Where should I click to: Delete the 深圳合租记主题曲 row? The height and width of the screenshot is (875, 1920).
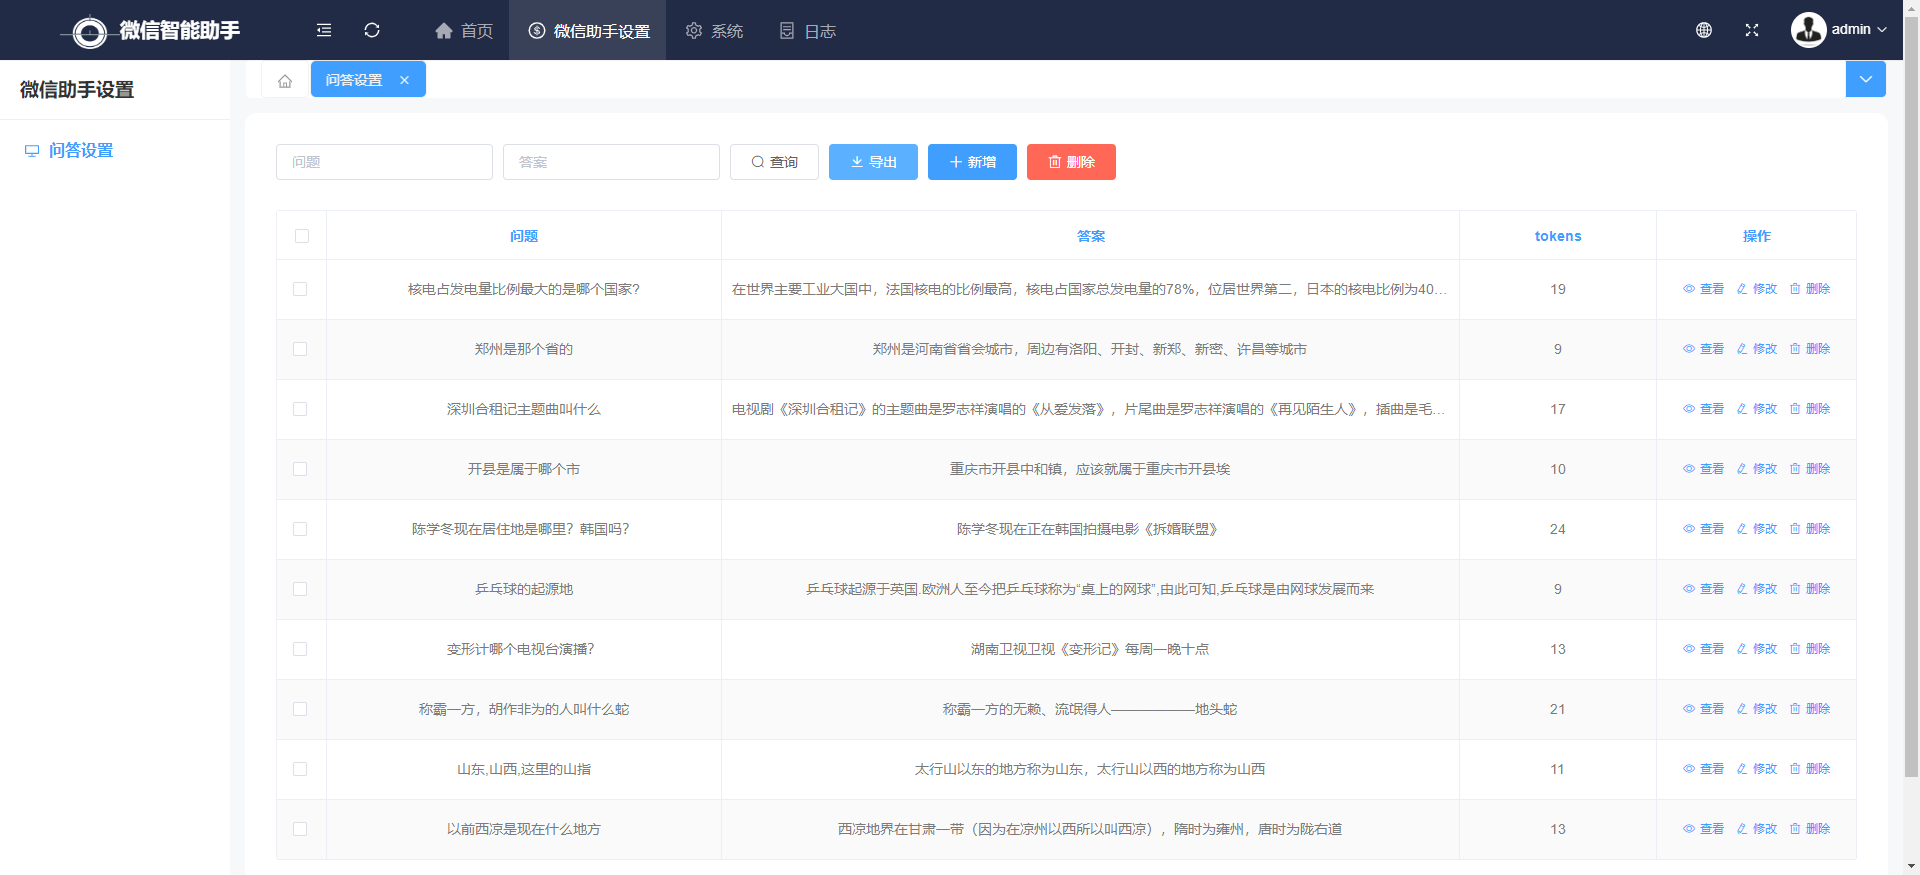click(x=1810, y=409)
